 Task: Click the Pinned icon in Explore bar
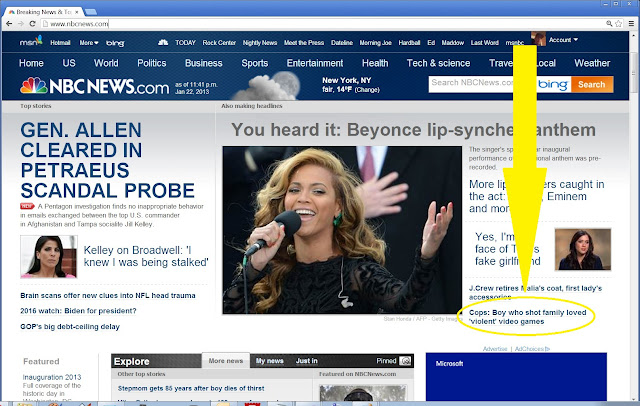405,361
